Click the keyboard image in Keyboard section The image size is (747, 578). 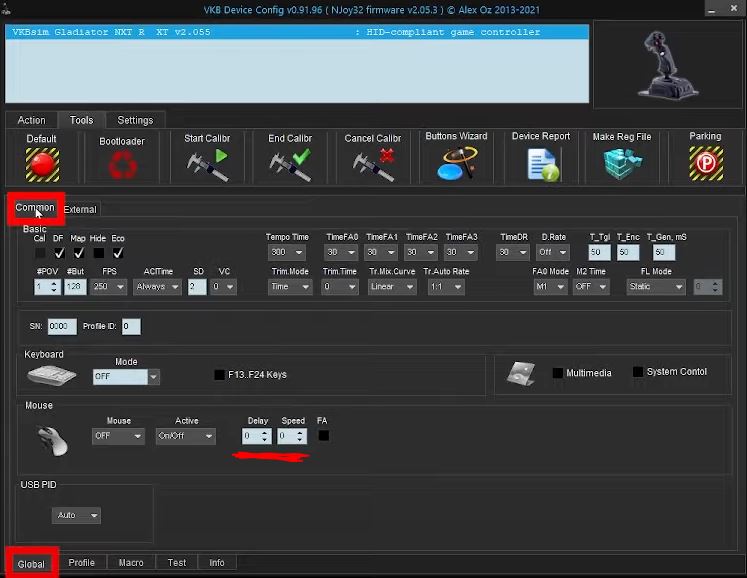coord(51,375)
